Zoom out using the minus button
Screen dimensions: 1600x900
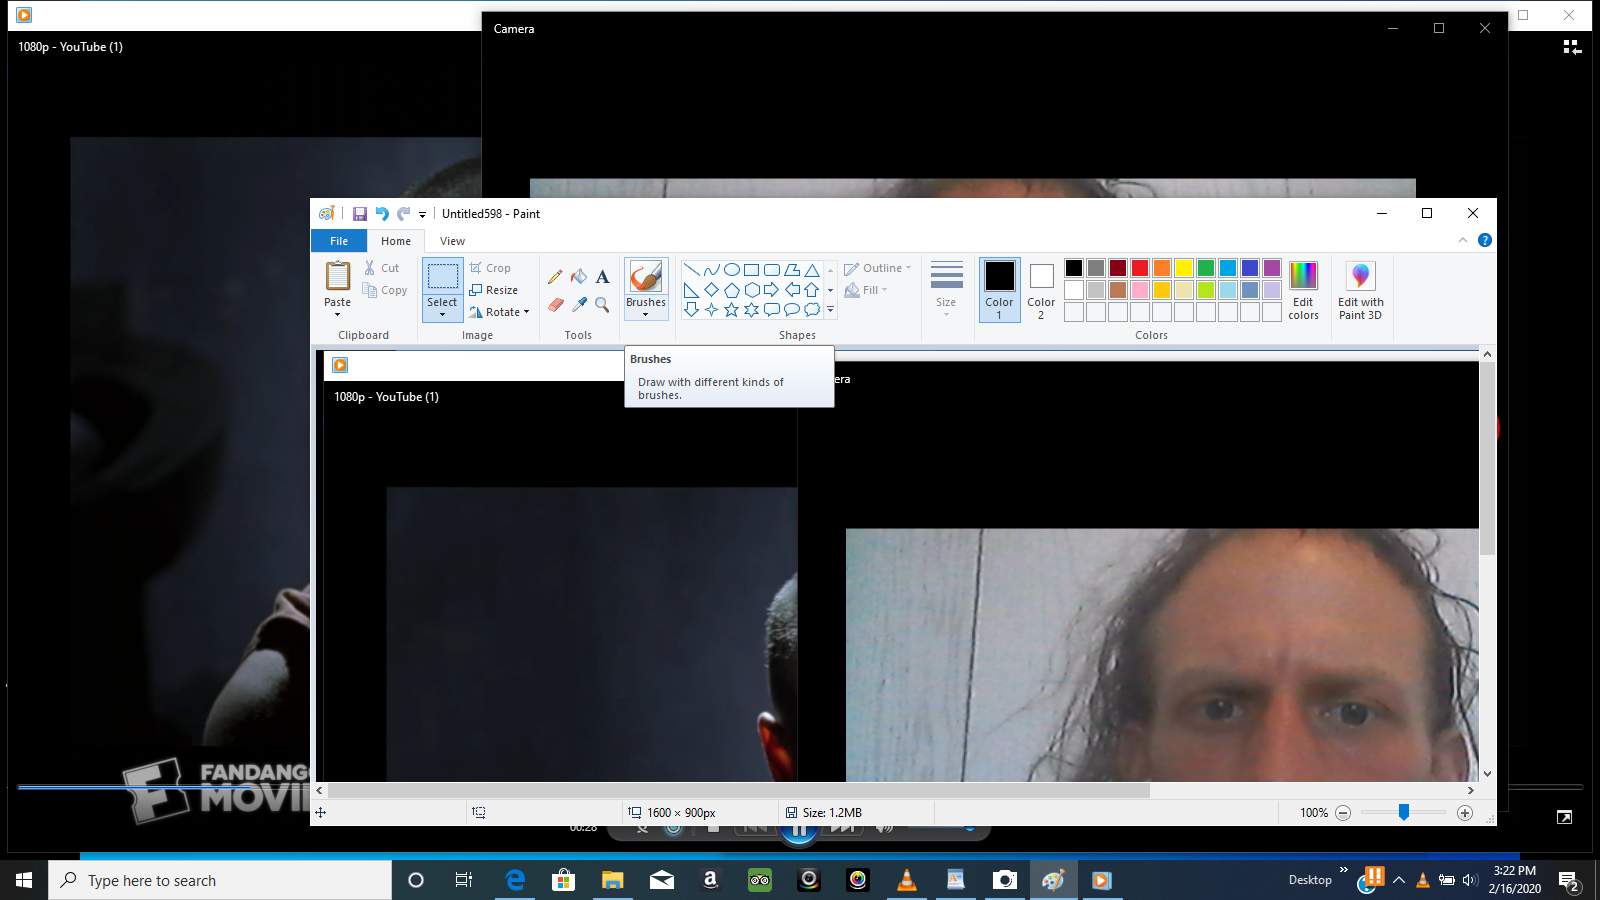pyautogui.click(x=1343, y=813)
